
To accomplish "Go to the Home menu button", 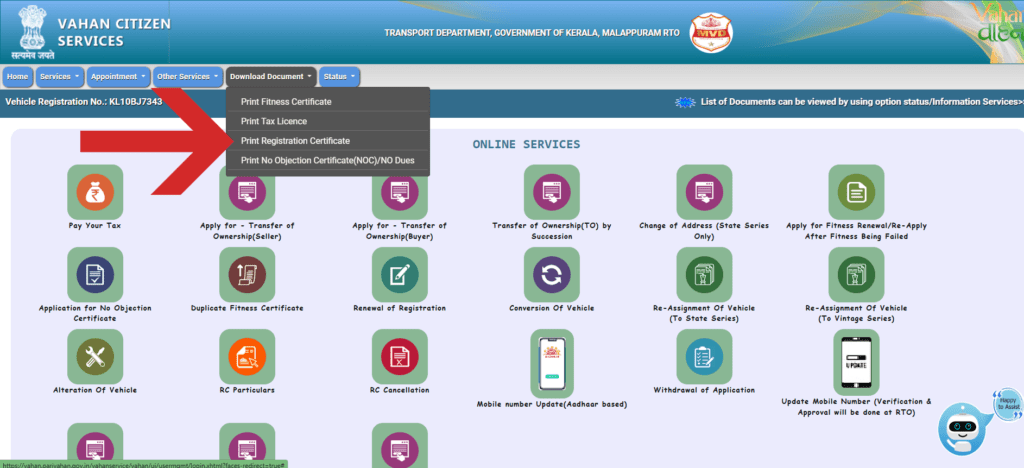I will point(18,77).
